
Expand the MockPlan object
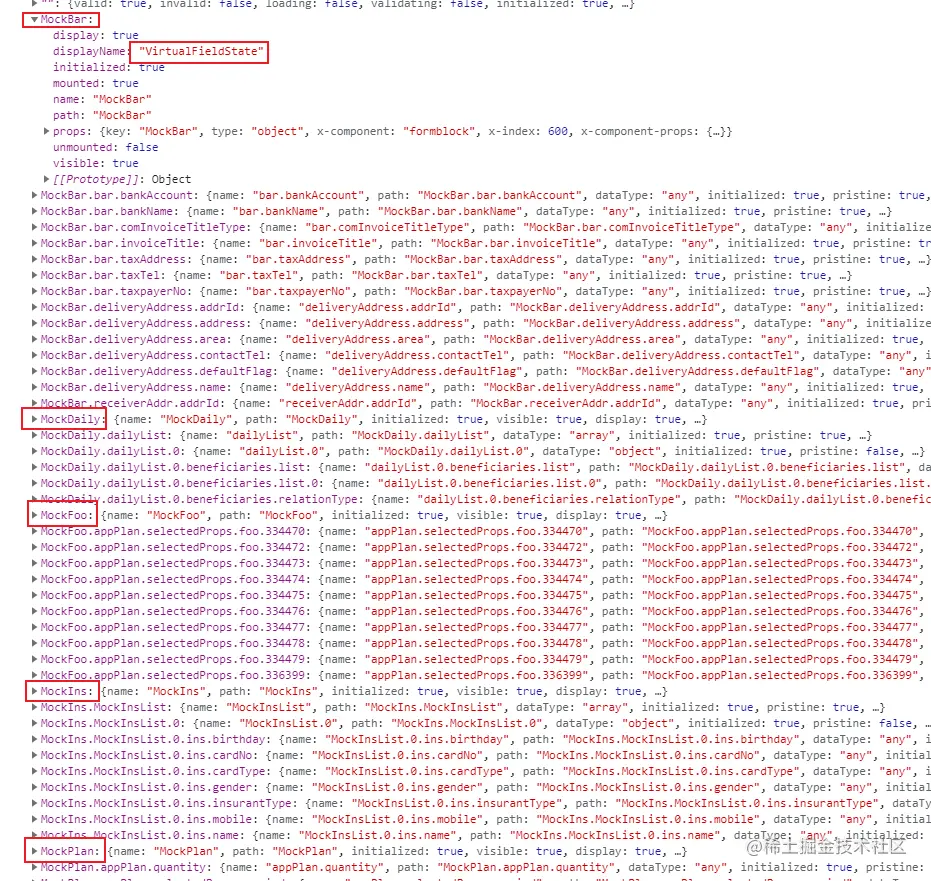point(34,851)
